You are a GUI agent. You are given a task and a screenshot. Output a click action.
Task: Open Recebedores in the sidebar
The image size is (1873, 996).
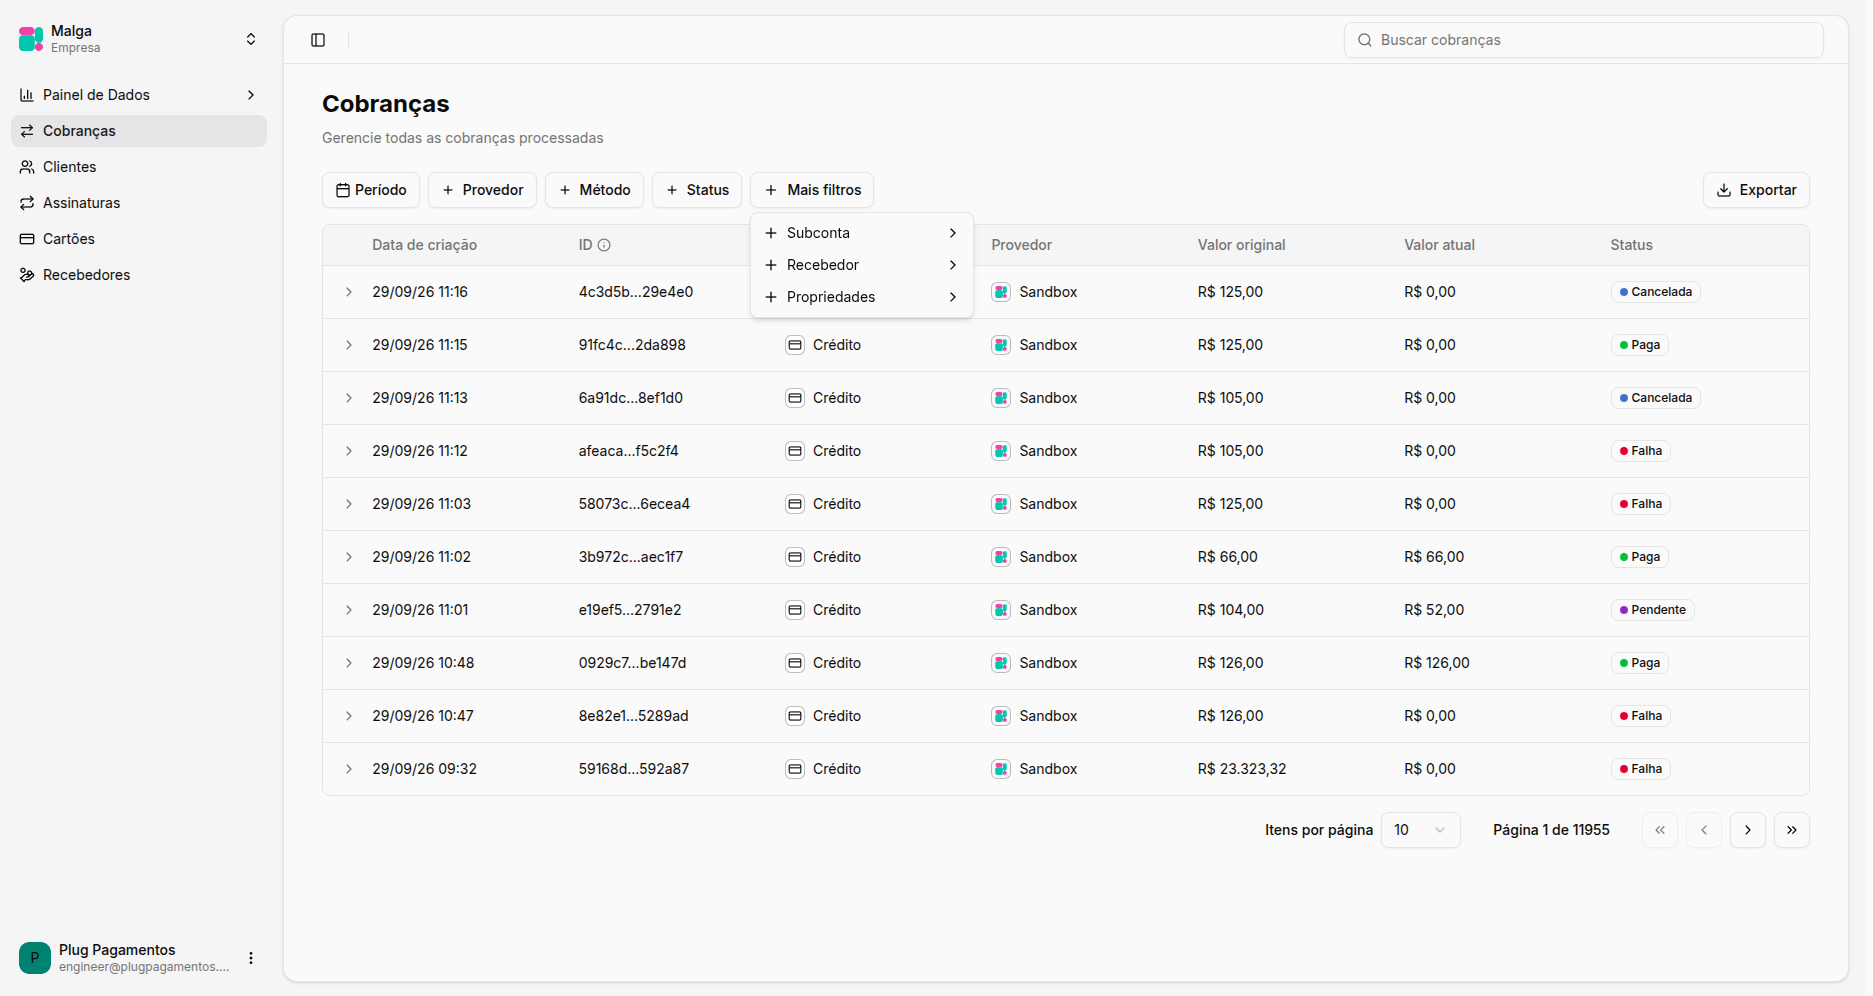coord(139,275)
